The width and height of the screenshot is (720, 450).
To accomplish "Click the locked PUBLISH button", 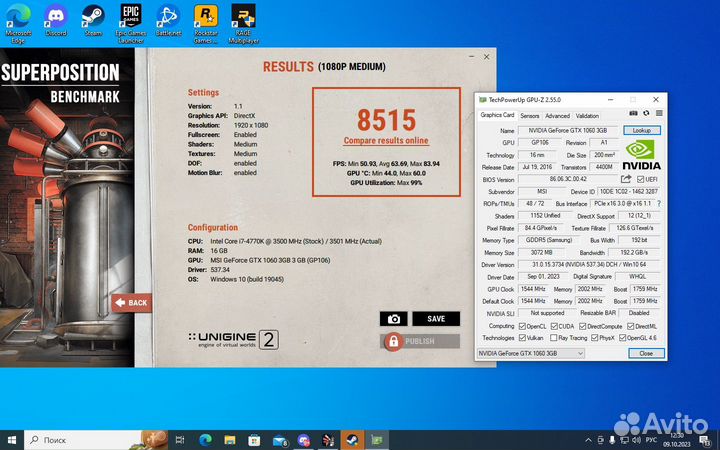I will 420,341.
